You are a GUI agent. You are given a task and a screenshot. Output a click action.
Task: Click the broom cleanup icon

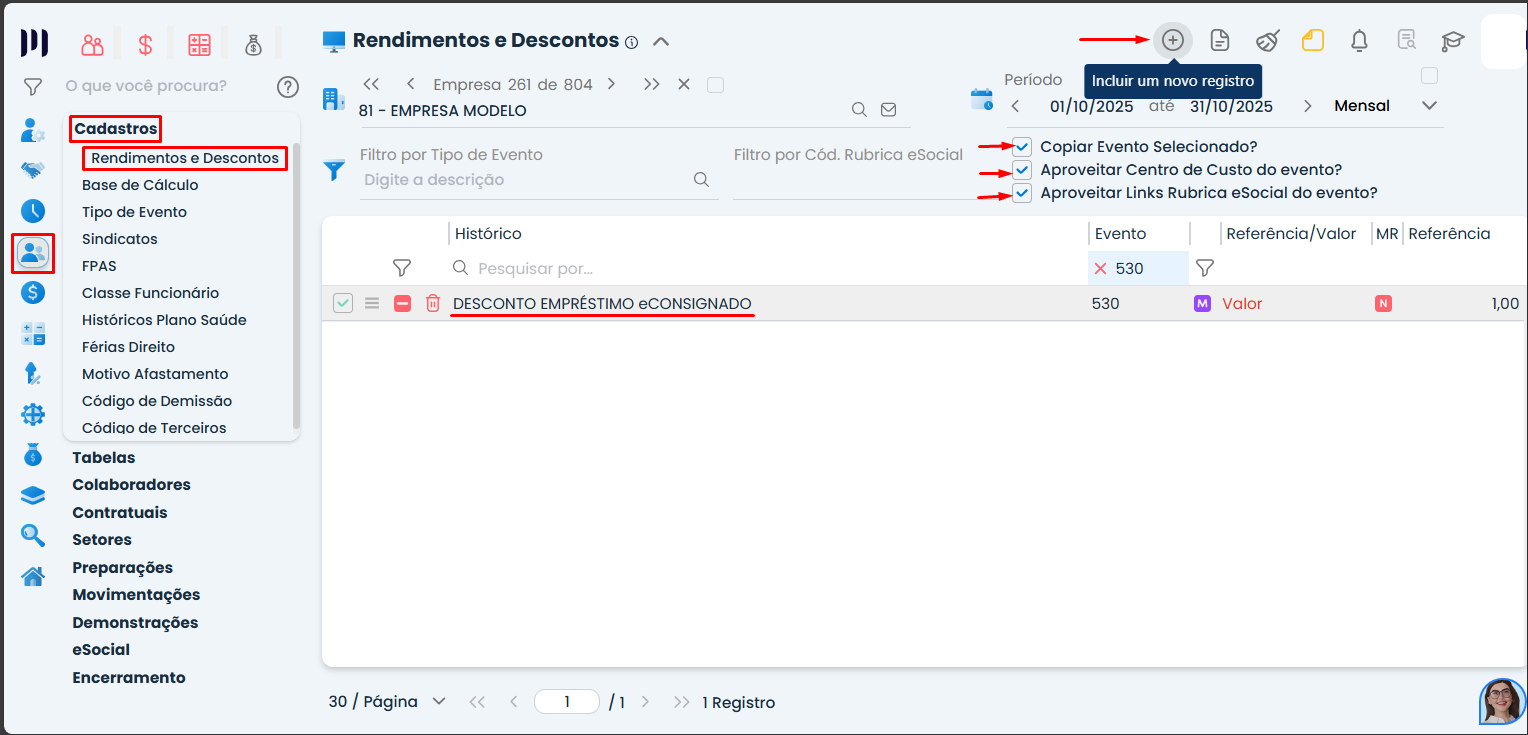[x=1267, y=40]
